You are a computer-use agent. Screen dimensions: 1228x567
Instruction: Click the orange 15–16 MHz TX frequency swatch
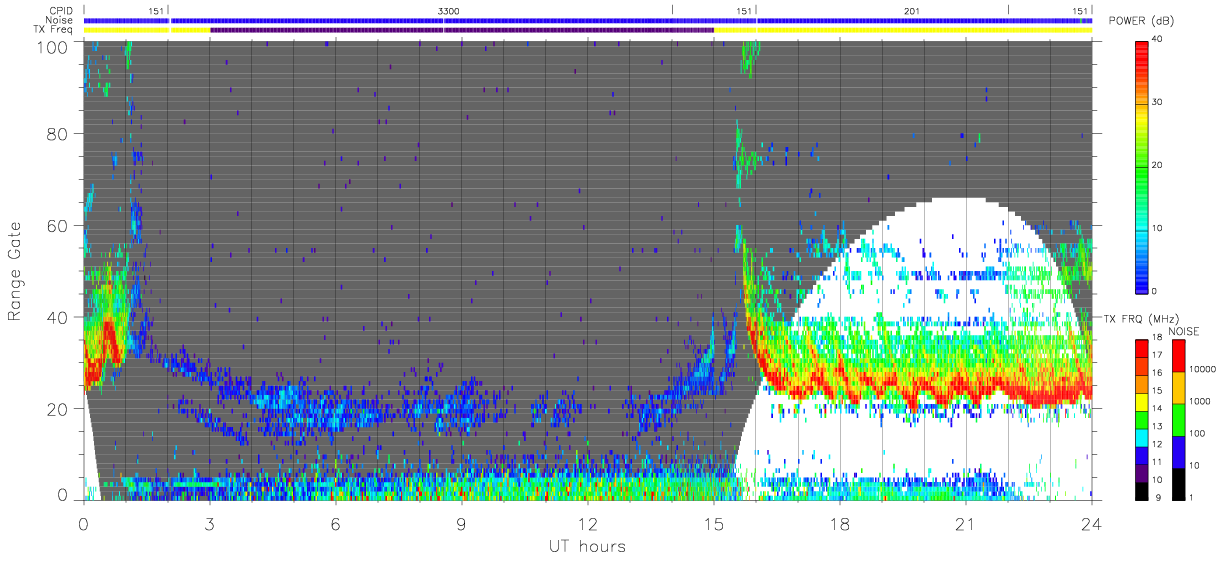coord(1141,383)
